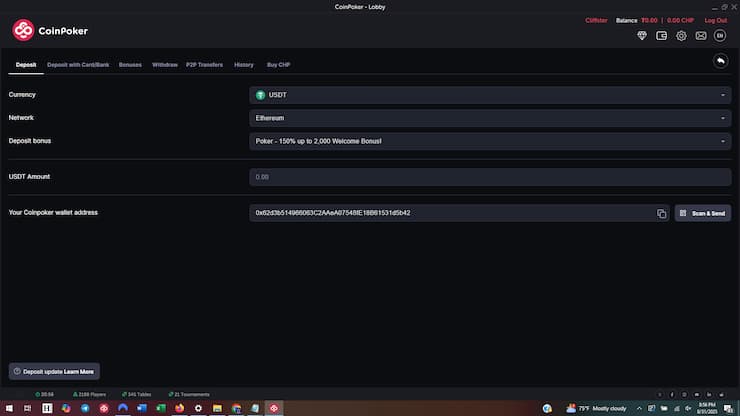Open the Windows Start menu
Screen dimensions: 740x416
[9, 408]
